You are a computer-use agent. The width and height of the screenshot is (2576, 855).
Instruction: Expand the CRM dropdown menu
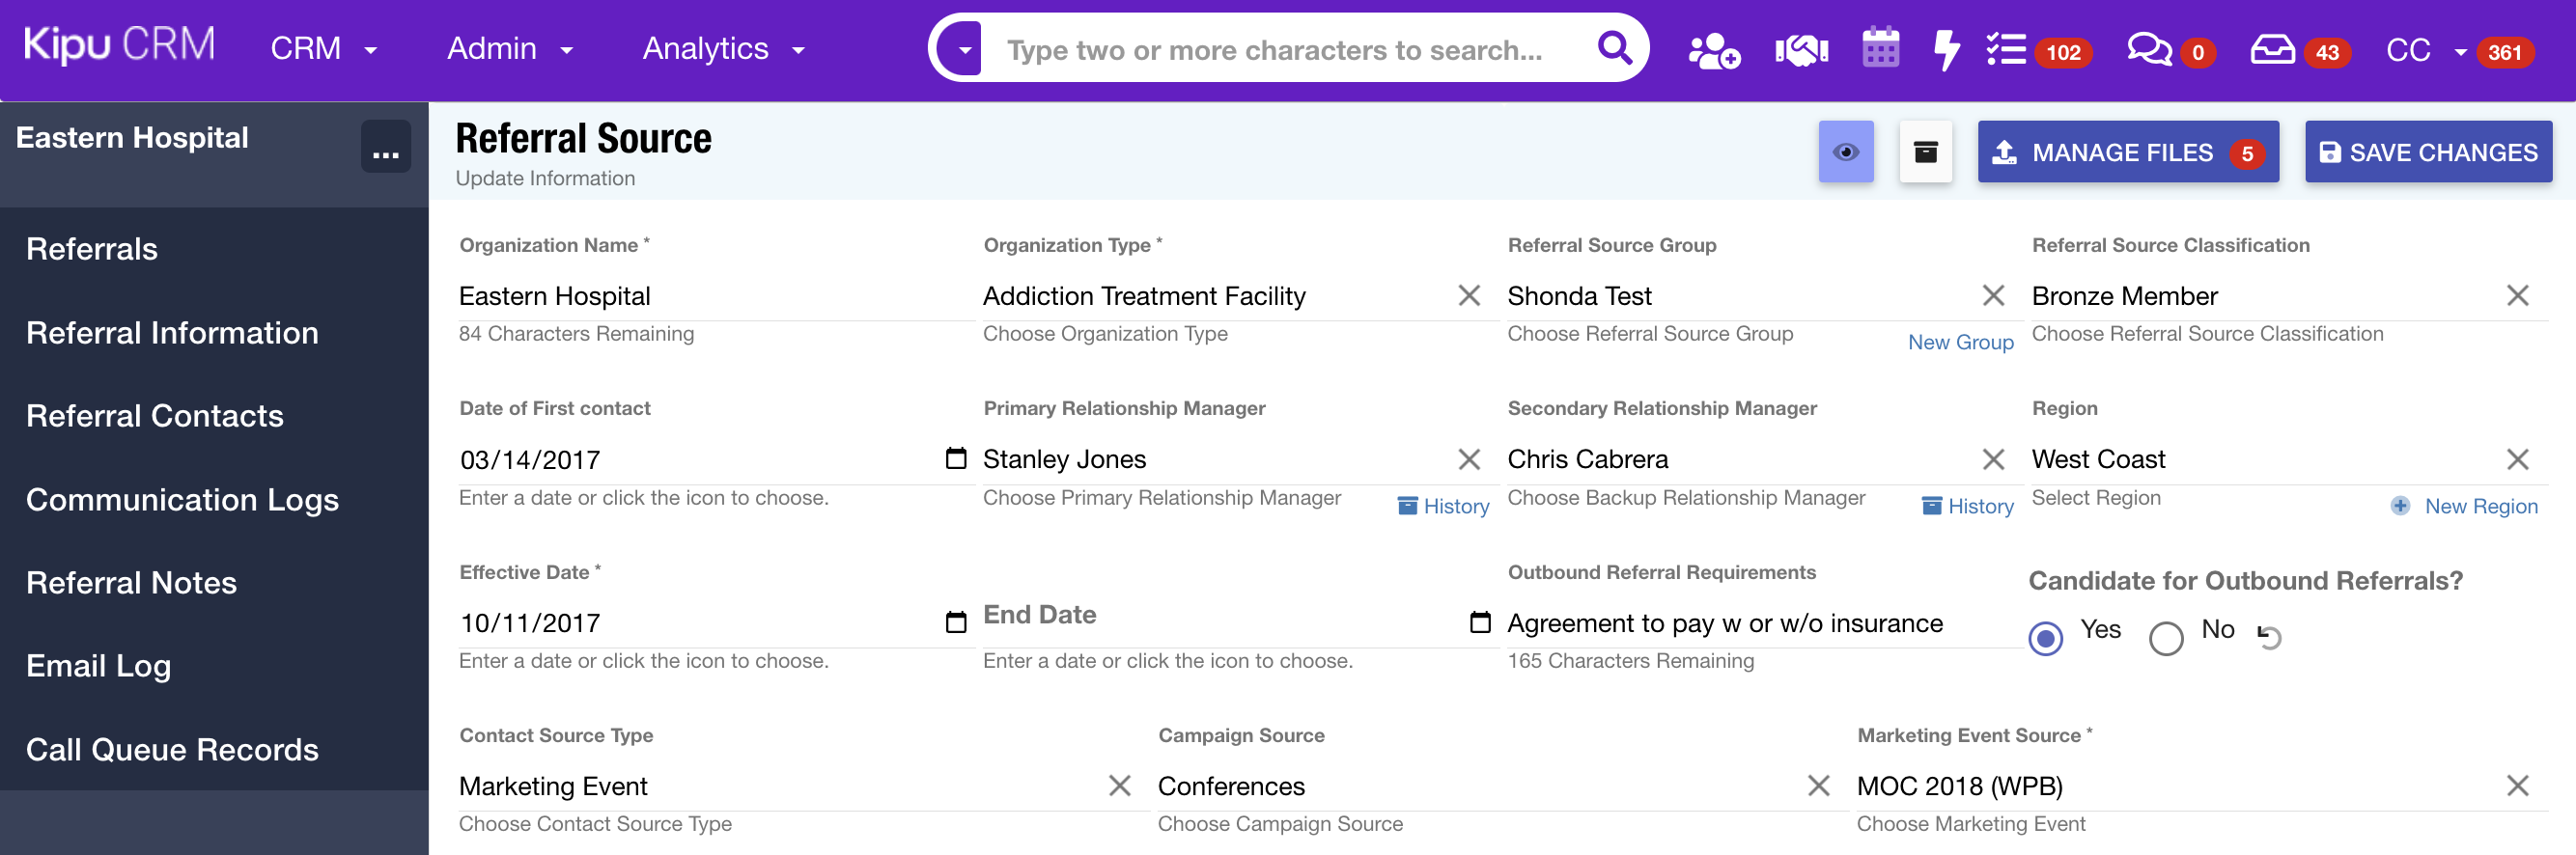tap(323, 49)
